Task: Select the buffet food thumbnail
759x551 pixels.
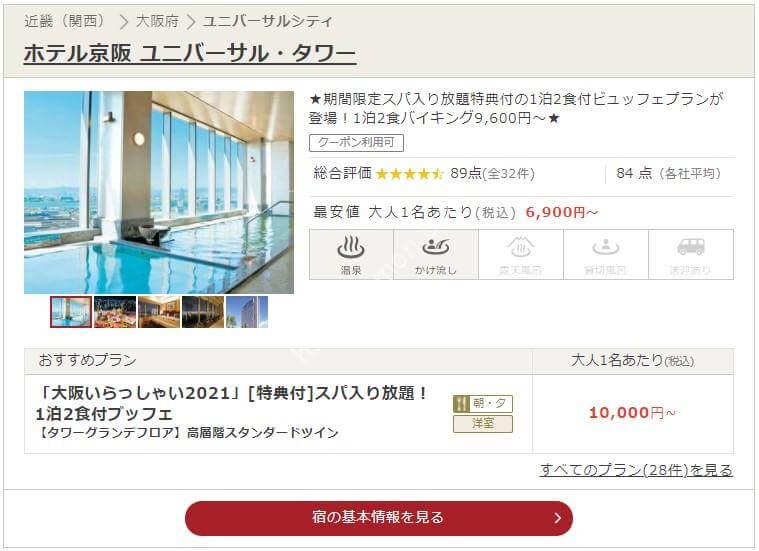Action: (x=115, y=312)
